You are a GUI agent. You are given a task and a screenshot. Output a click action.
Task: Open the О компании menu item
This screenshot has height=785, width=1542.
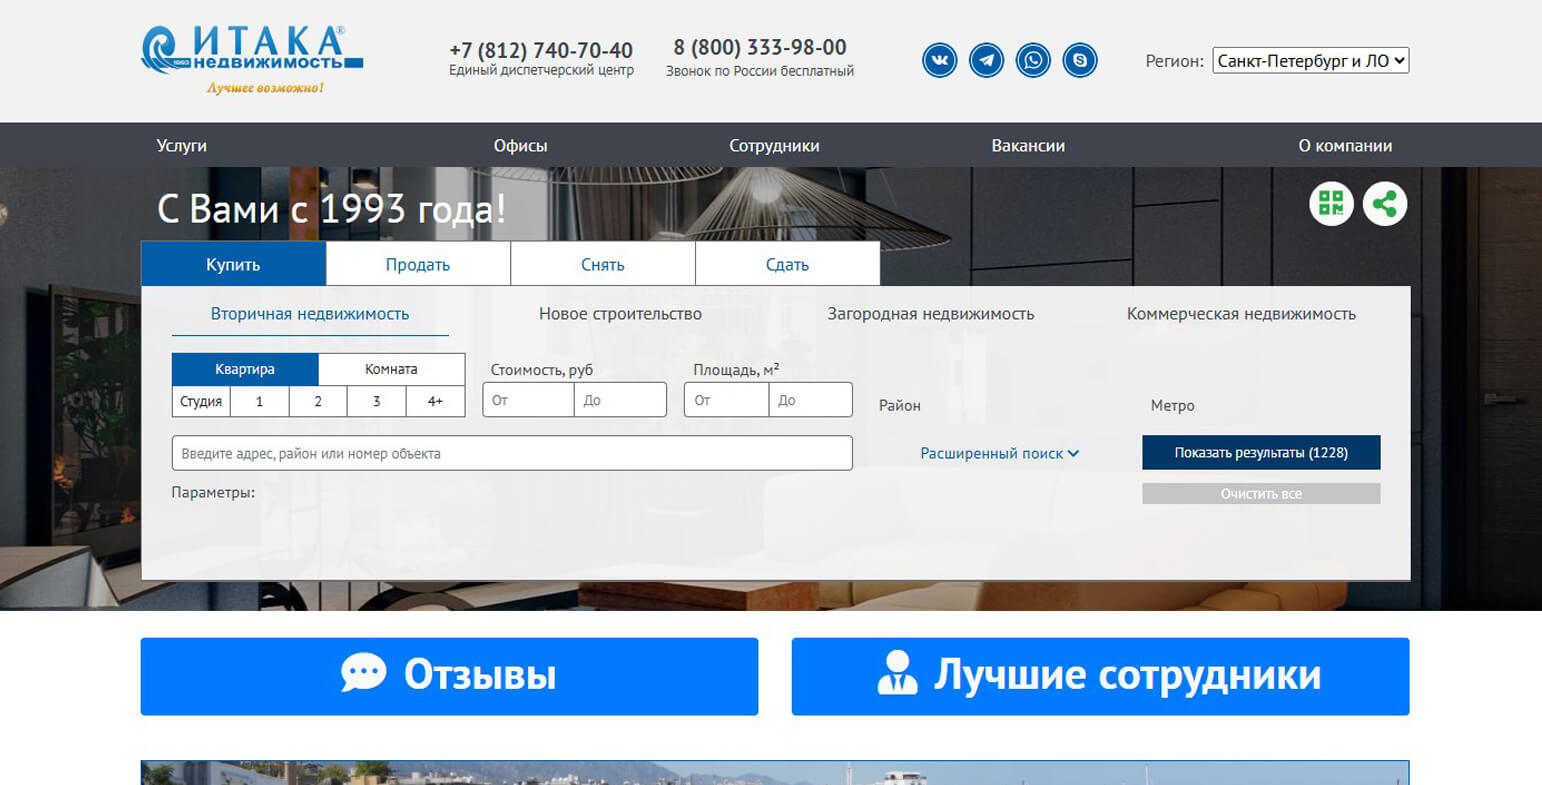coord(1345,145)
